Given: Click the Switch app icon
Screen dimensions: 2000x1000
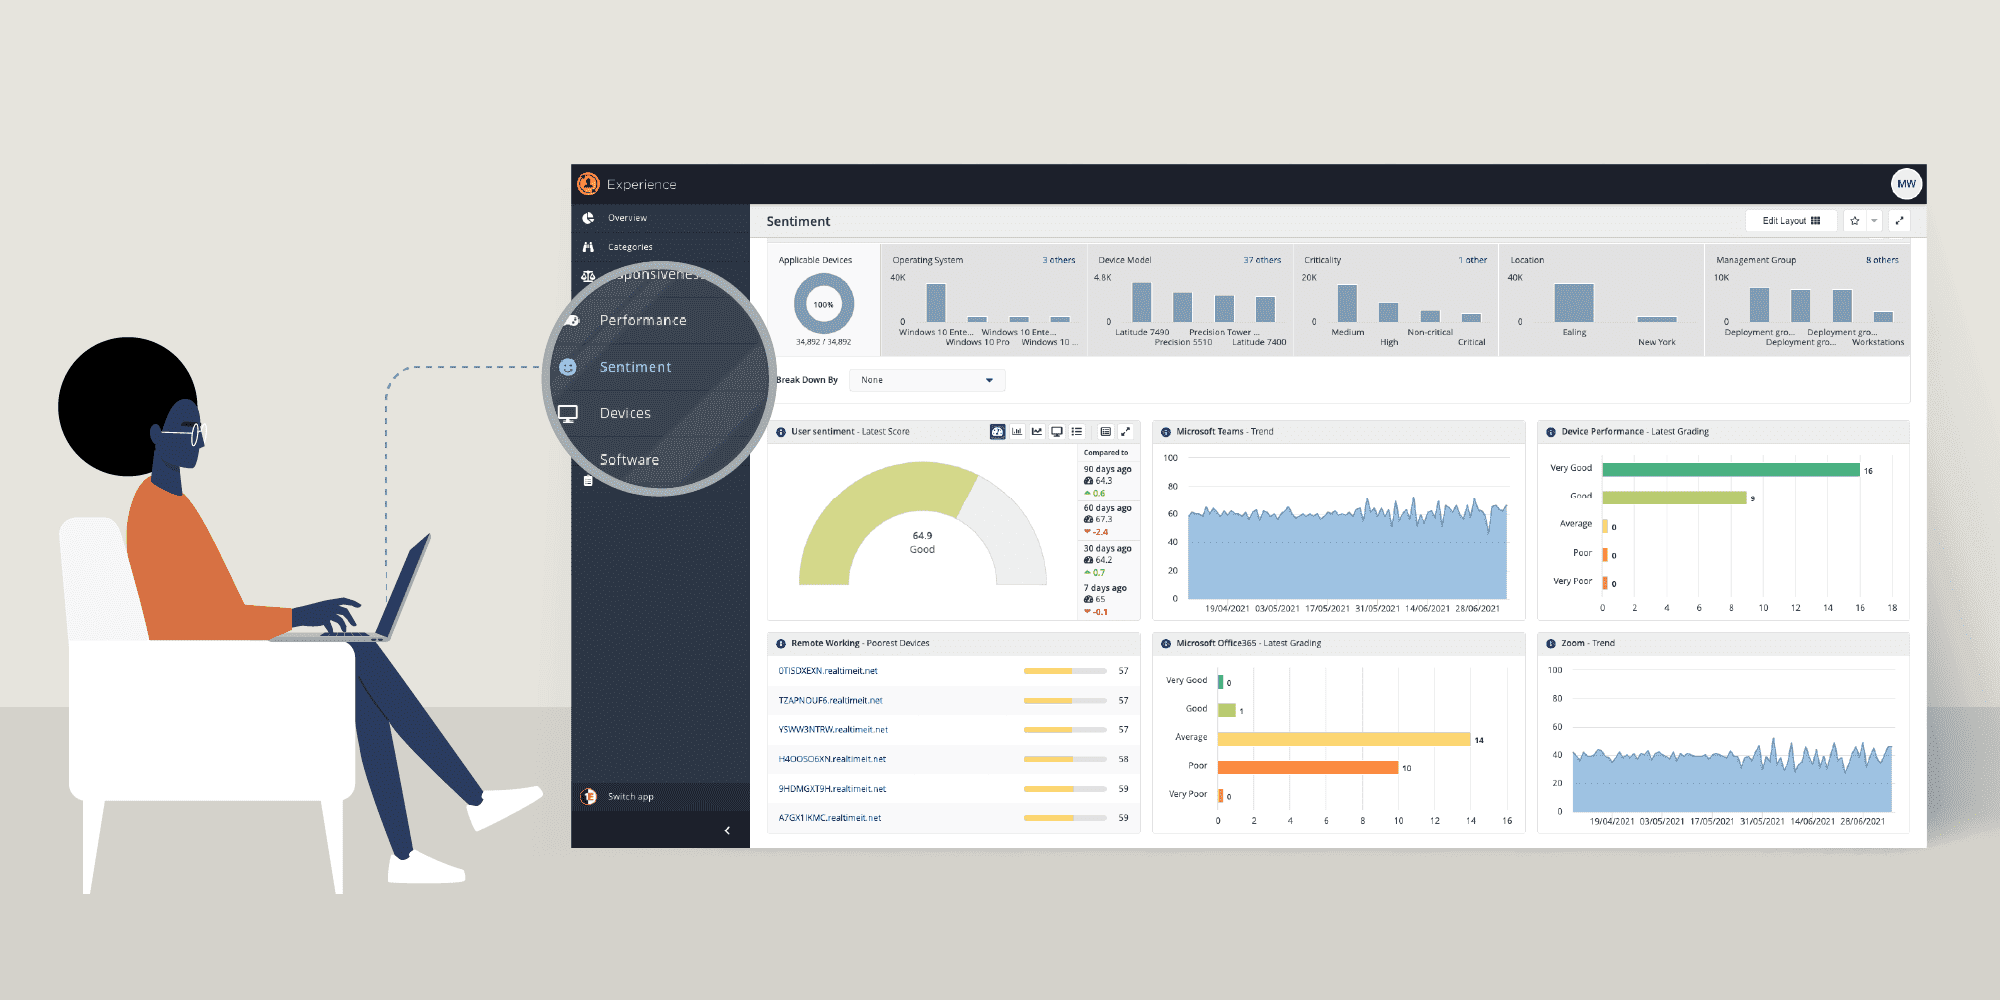Looking at the screenshot, I should pyautogui.click(x=589, y=796).
